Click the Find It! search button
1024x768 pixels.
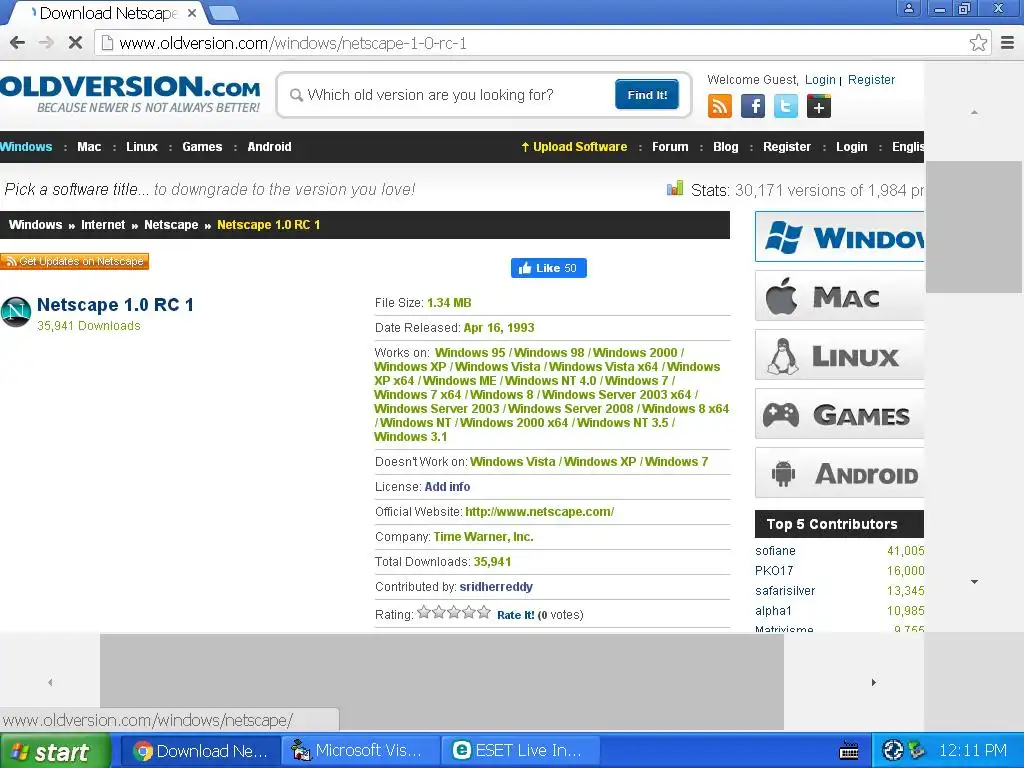(647, 95)
